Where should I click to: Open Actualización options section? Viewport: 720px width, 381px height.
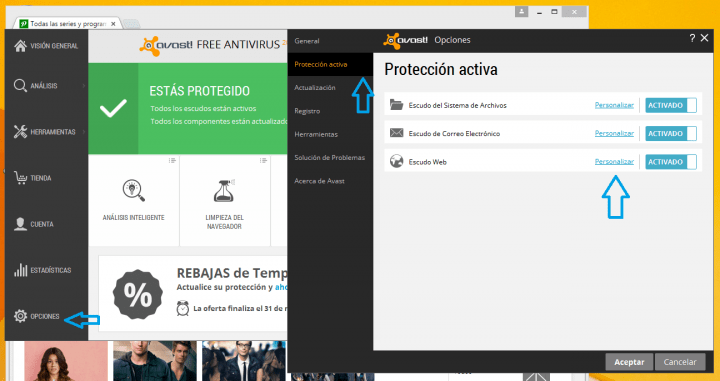click(315, 87)
